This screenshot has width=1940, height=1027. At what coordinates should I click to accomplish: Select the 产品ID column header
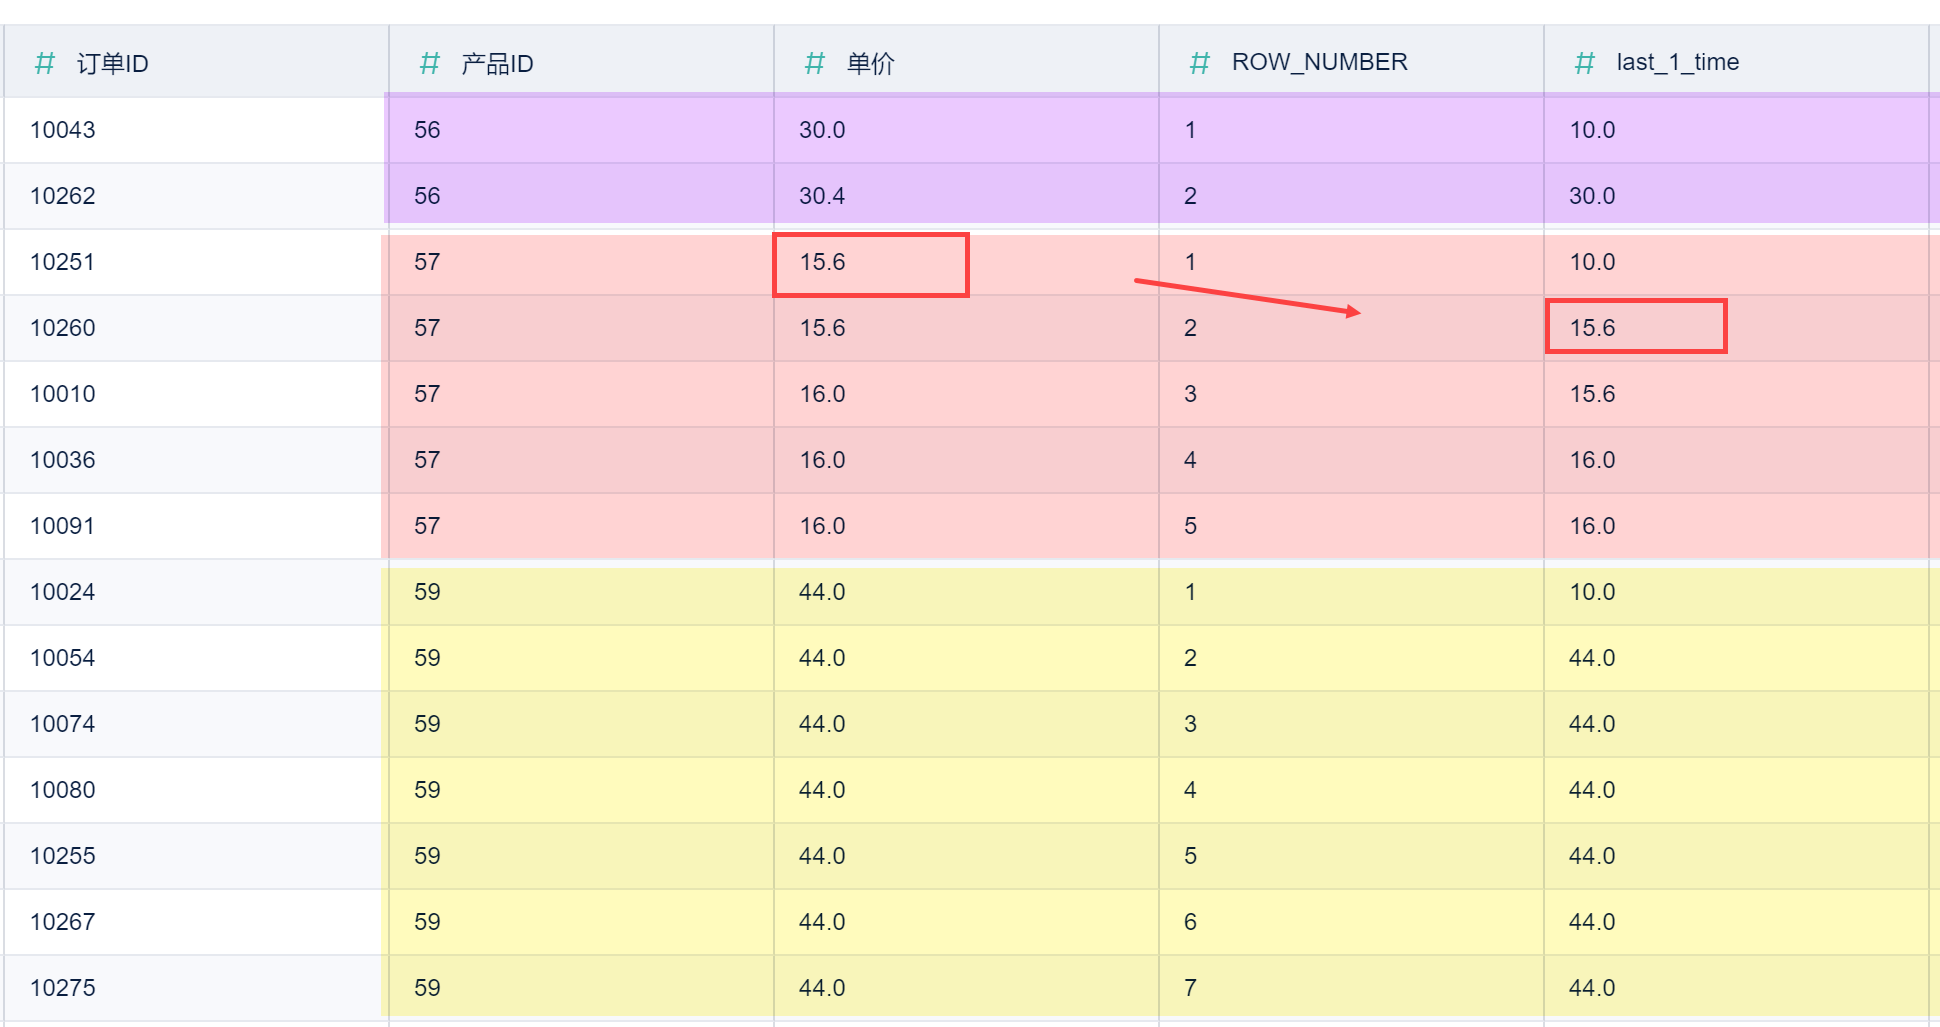click(x=497, y=64)
